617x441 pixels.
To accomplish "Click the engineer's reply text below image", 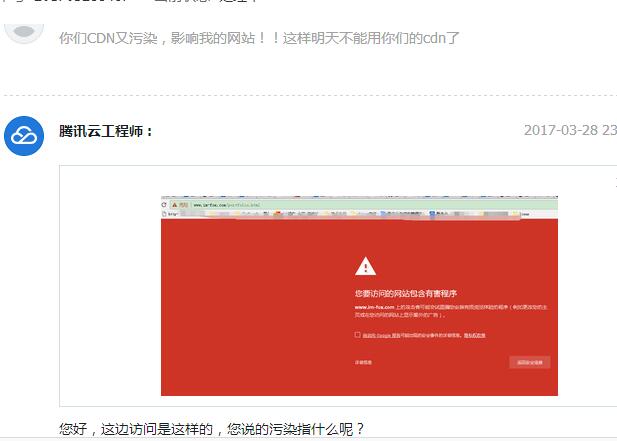I will point(212,429).
